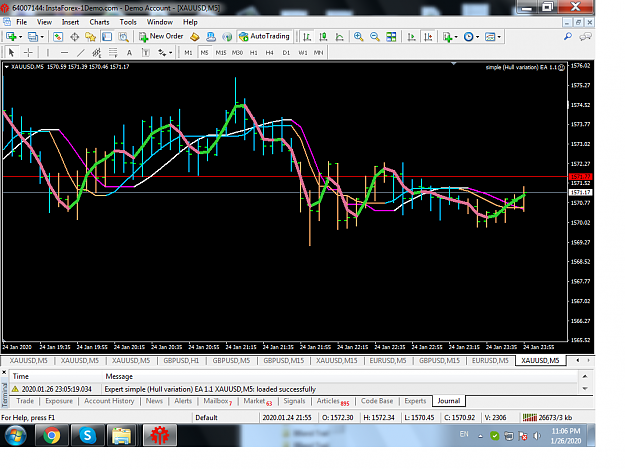Click the globe signals icon
625x469 pixels.
click(x=227, y=37)
